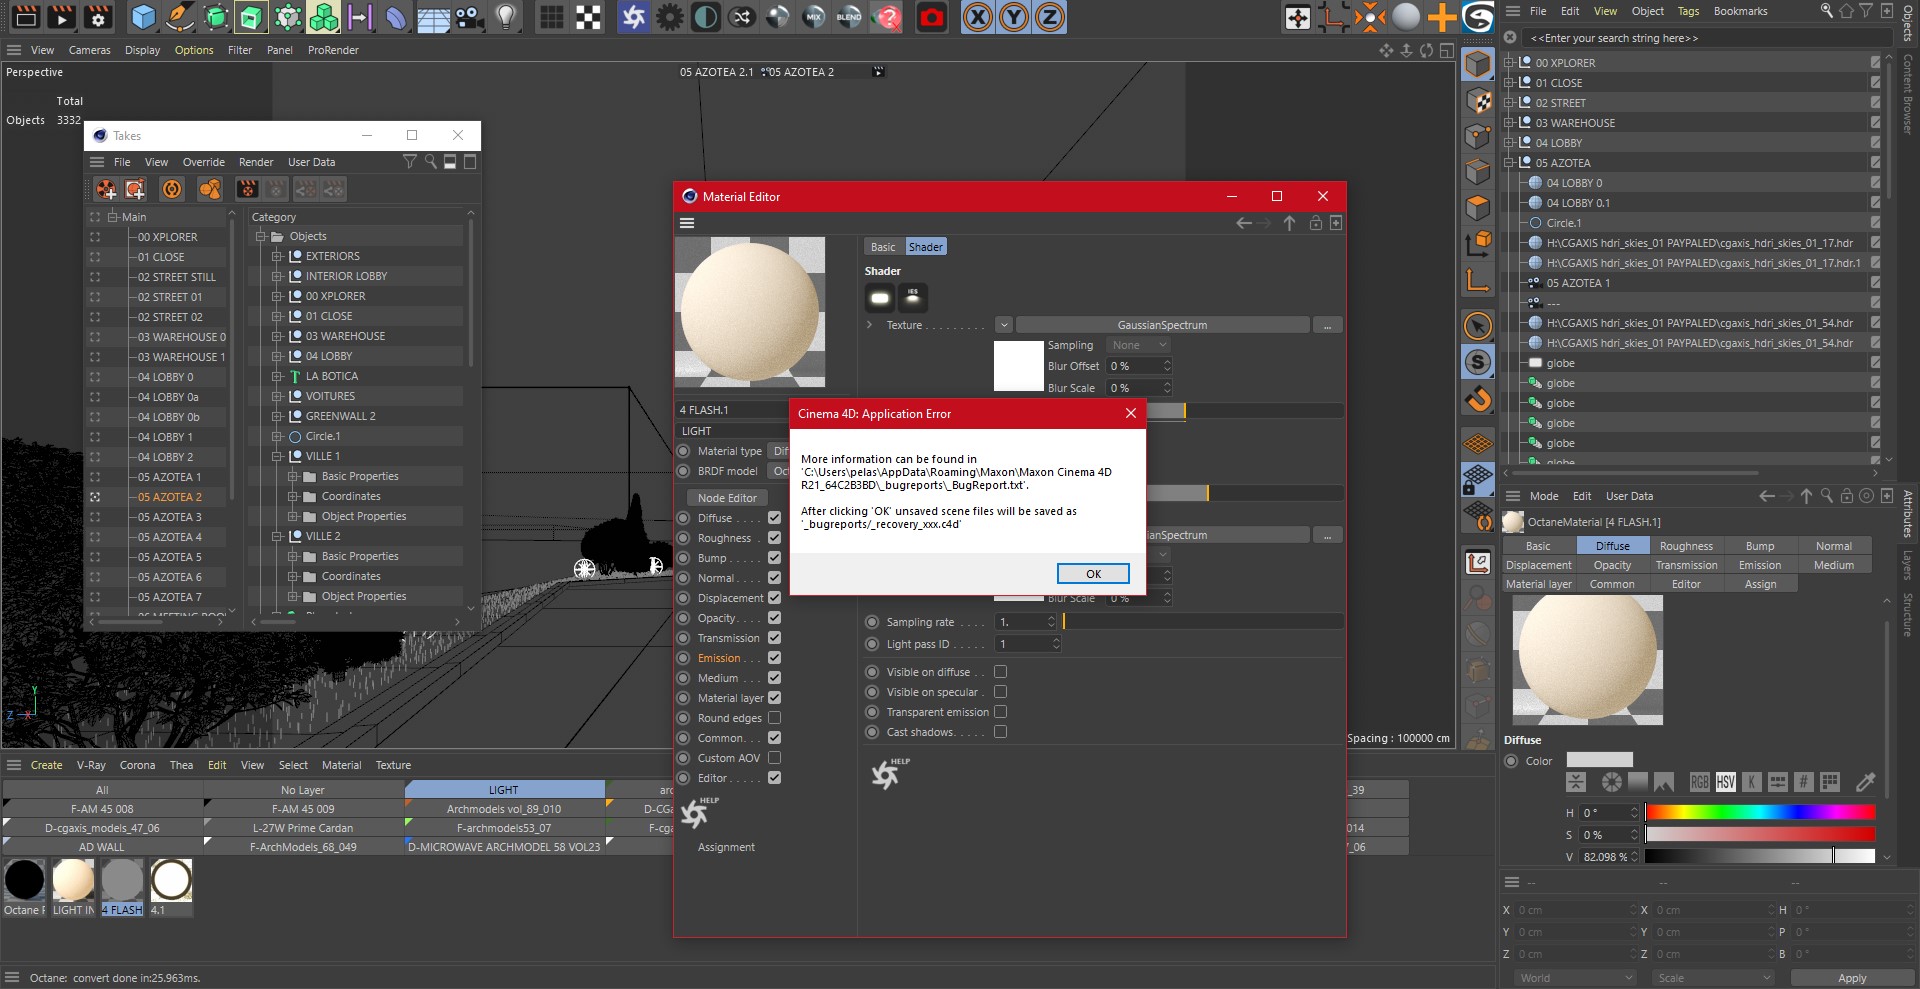Click the Render View clapperboard icon
Image resolution: width=1920 pixels, height=989 pixels.
(x=25, y=17)
